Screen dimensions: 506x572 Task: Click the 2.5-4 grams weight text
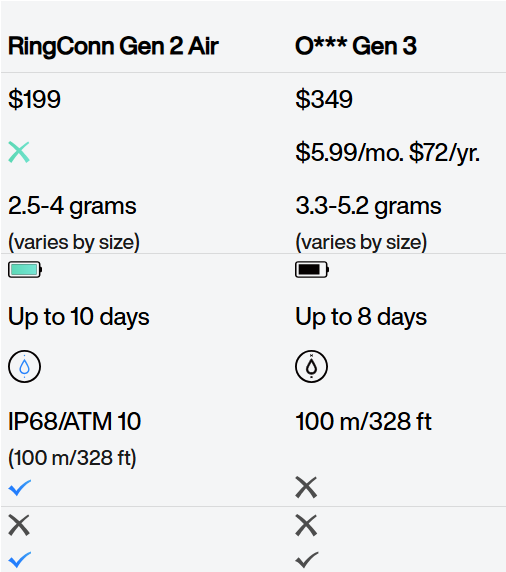72,206
